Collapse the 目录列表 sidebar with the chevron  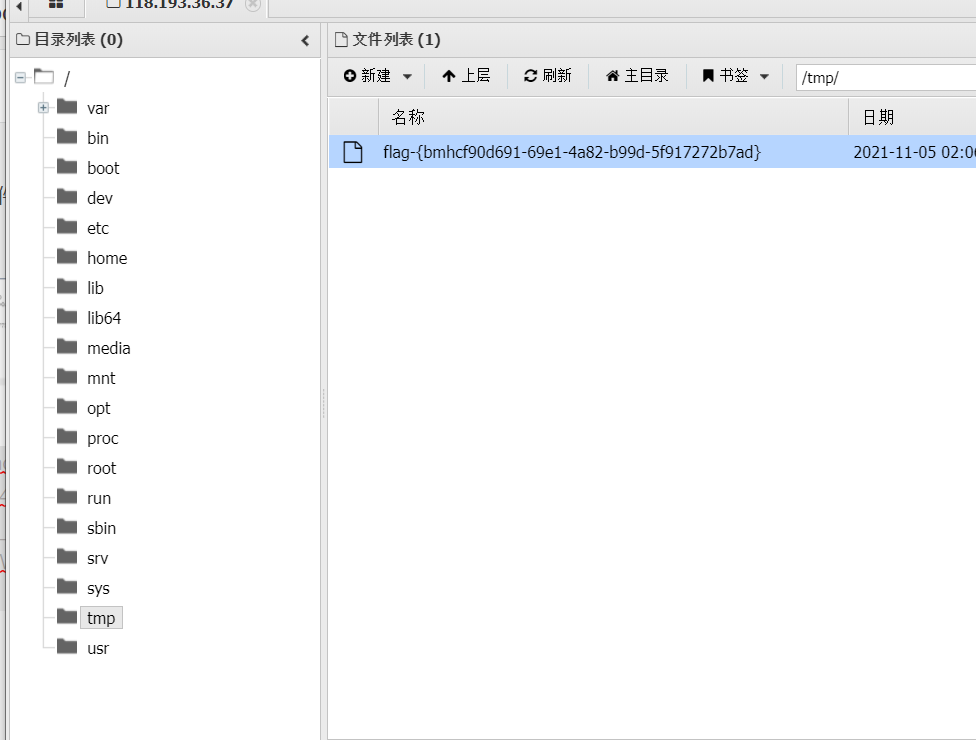coord(305,40)
